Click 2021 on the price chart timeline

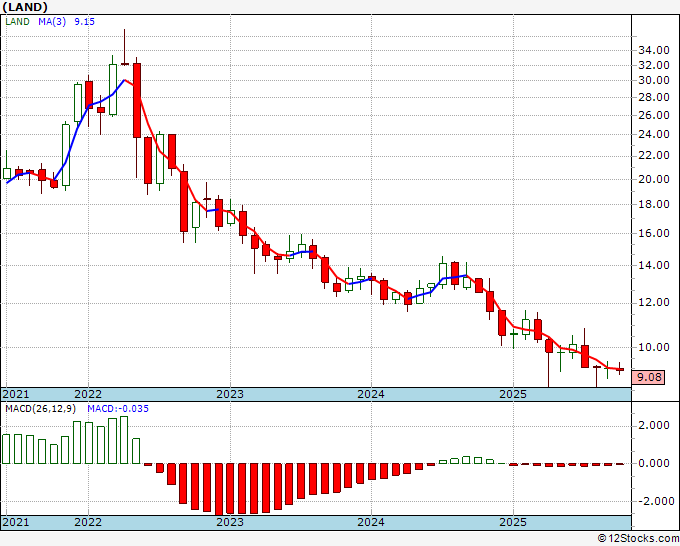point(15,394)
